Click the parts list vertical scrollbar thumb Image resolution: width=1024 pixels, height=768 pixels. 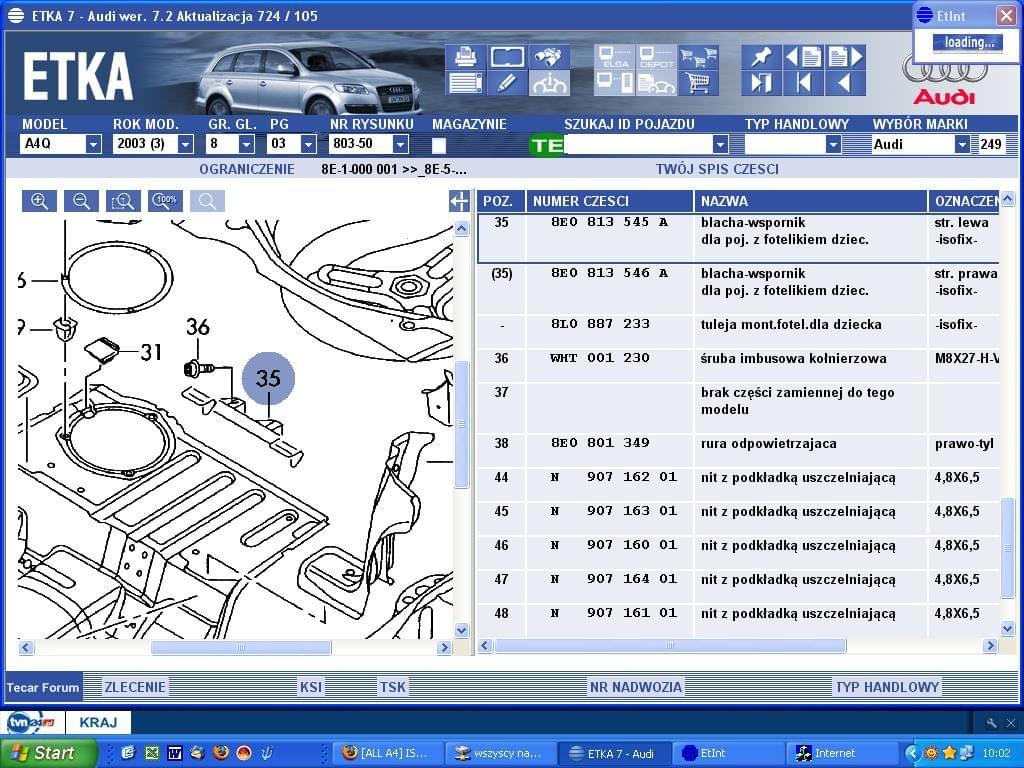point(1007,547)
